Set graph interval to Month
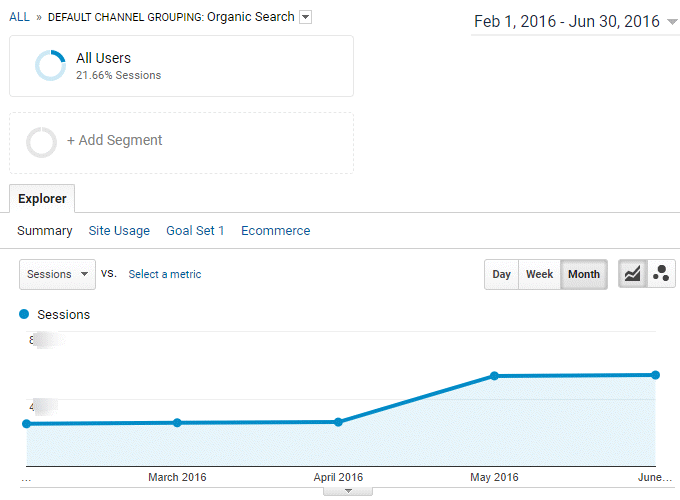Screen dimensions: 680x500 coord(584,274)
